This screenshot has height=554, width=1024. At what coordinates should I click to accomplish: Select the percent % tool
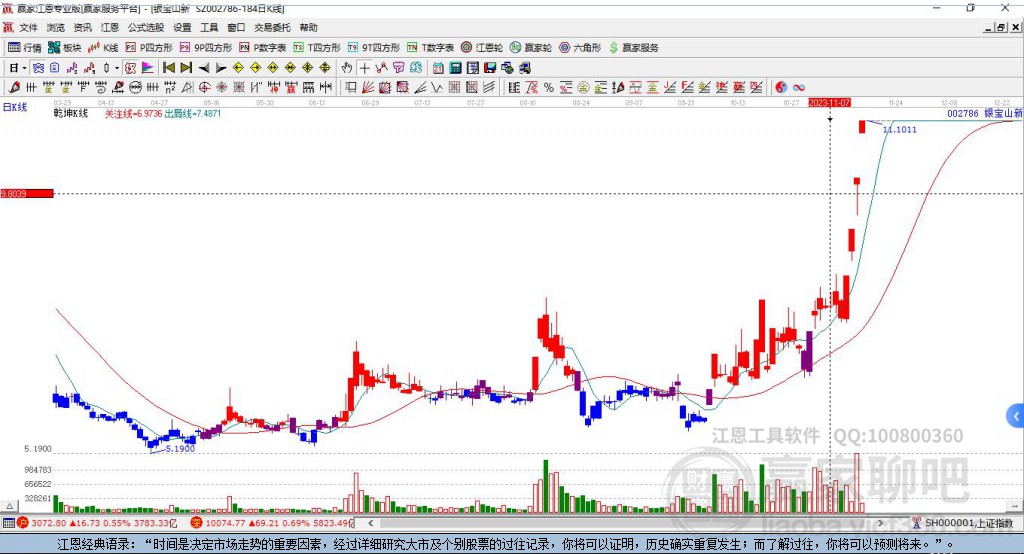(x=549, y=87)
